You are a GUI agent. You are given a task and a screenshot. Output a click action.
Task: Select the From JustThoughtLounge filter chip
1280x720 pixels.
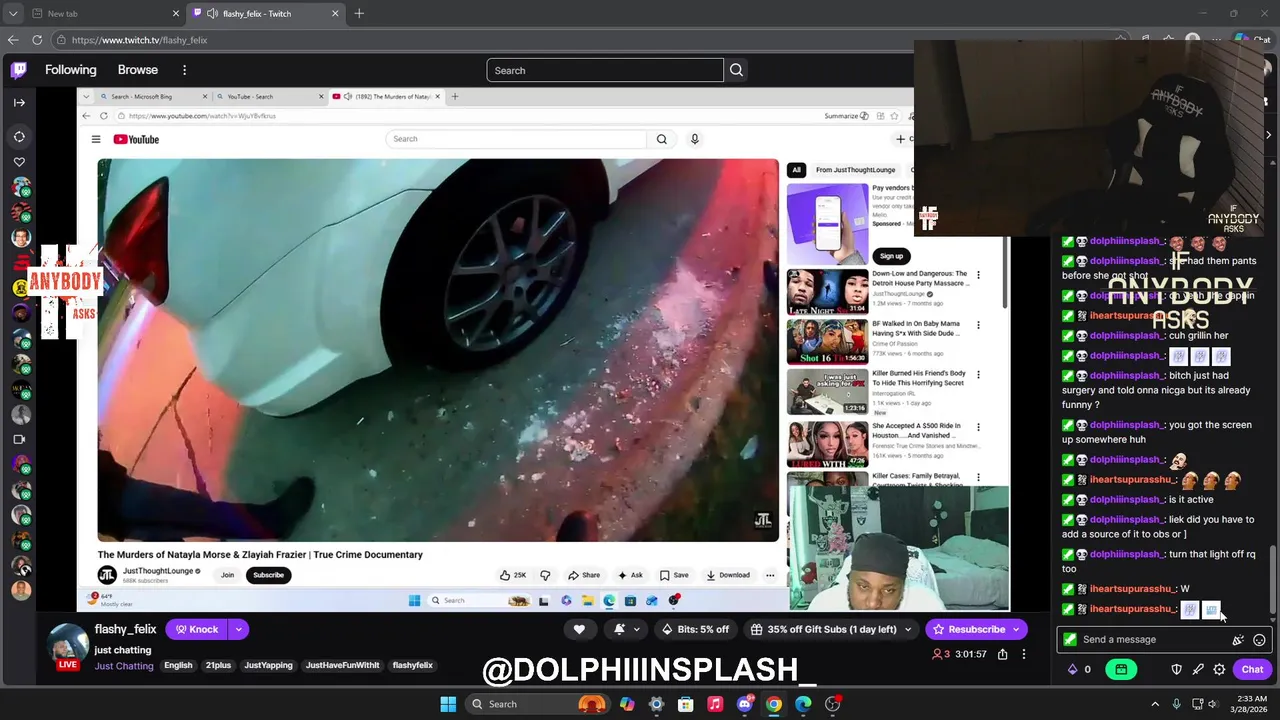tap(855, 170)
